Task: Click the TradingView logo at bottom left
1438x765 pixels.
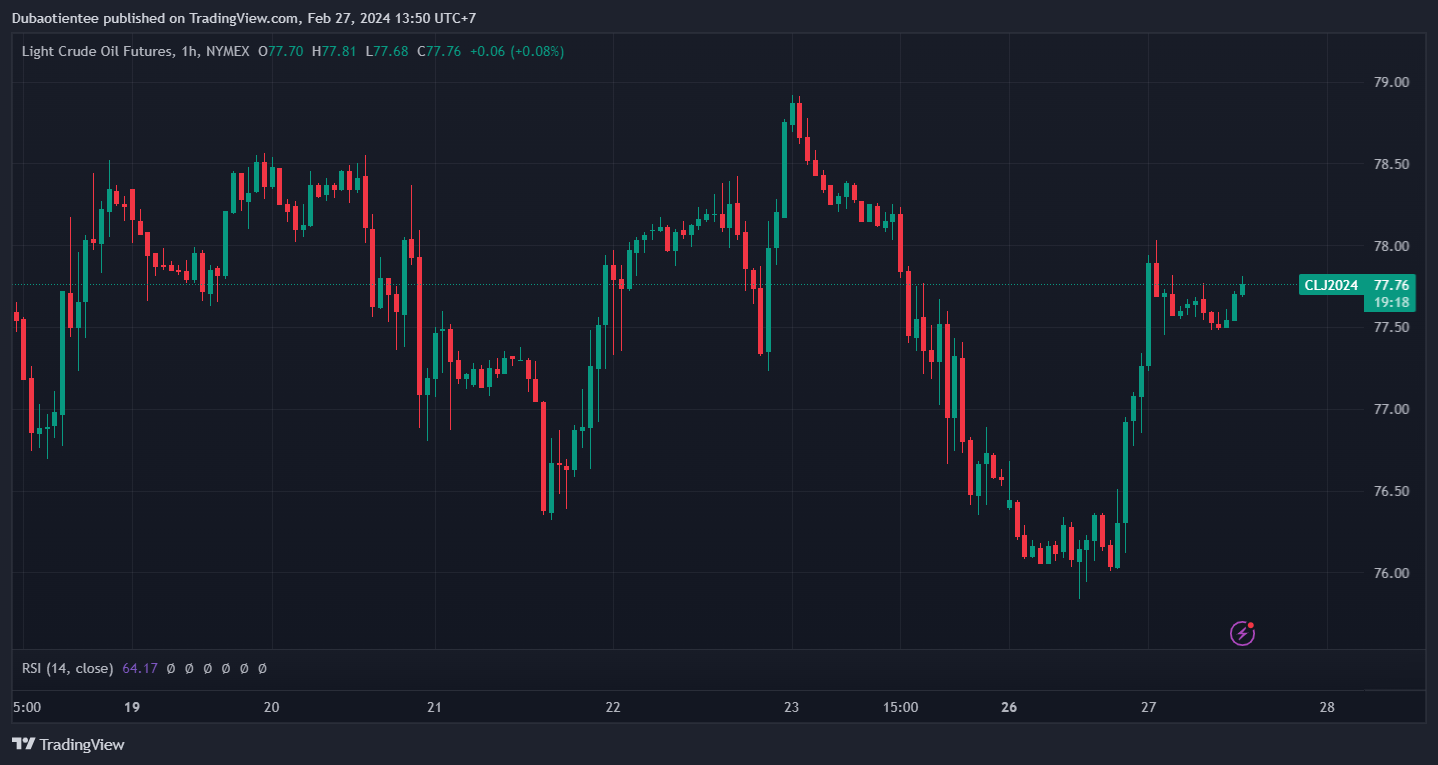Action: (68, 744)
